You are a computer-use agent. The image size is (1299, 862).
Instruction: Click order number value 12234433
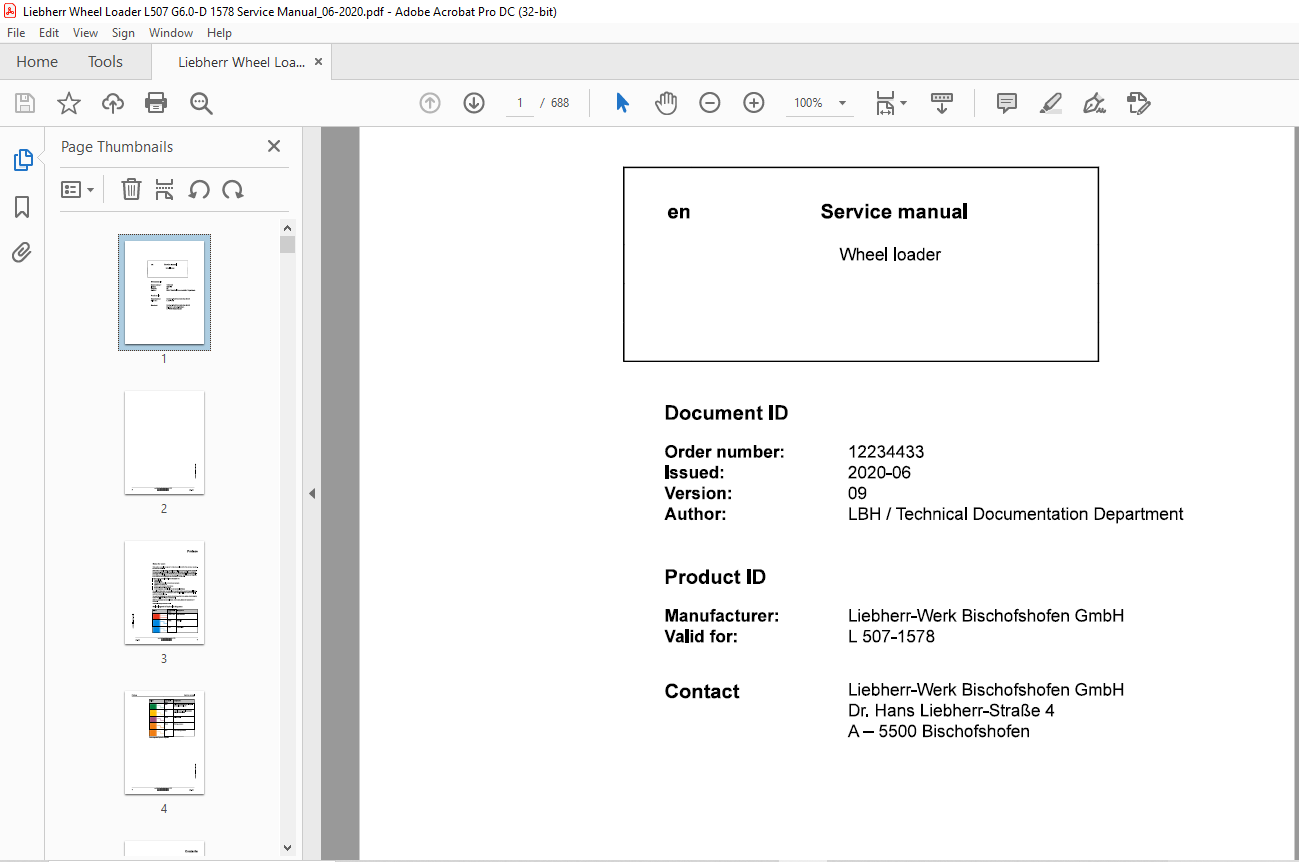click(886, 452)
